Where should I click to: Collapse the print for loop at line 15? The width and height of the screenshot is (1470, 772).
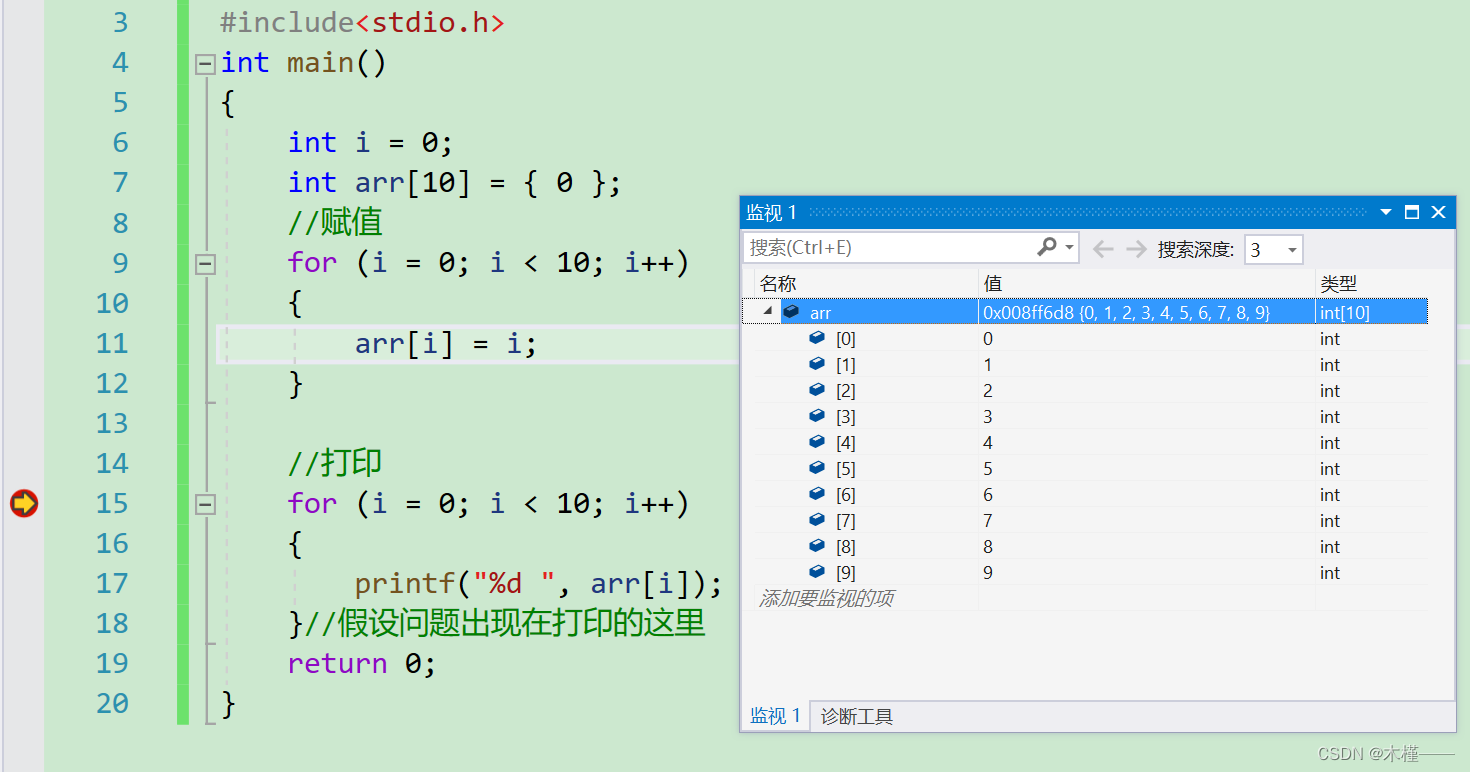205,504
